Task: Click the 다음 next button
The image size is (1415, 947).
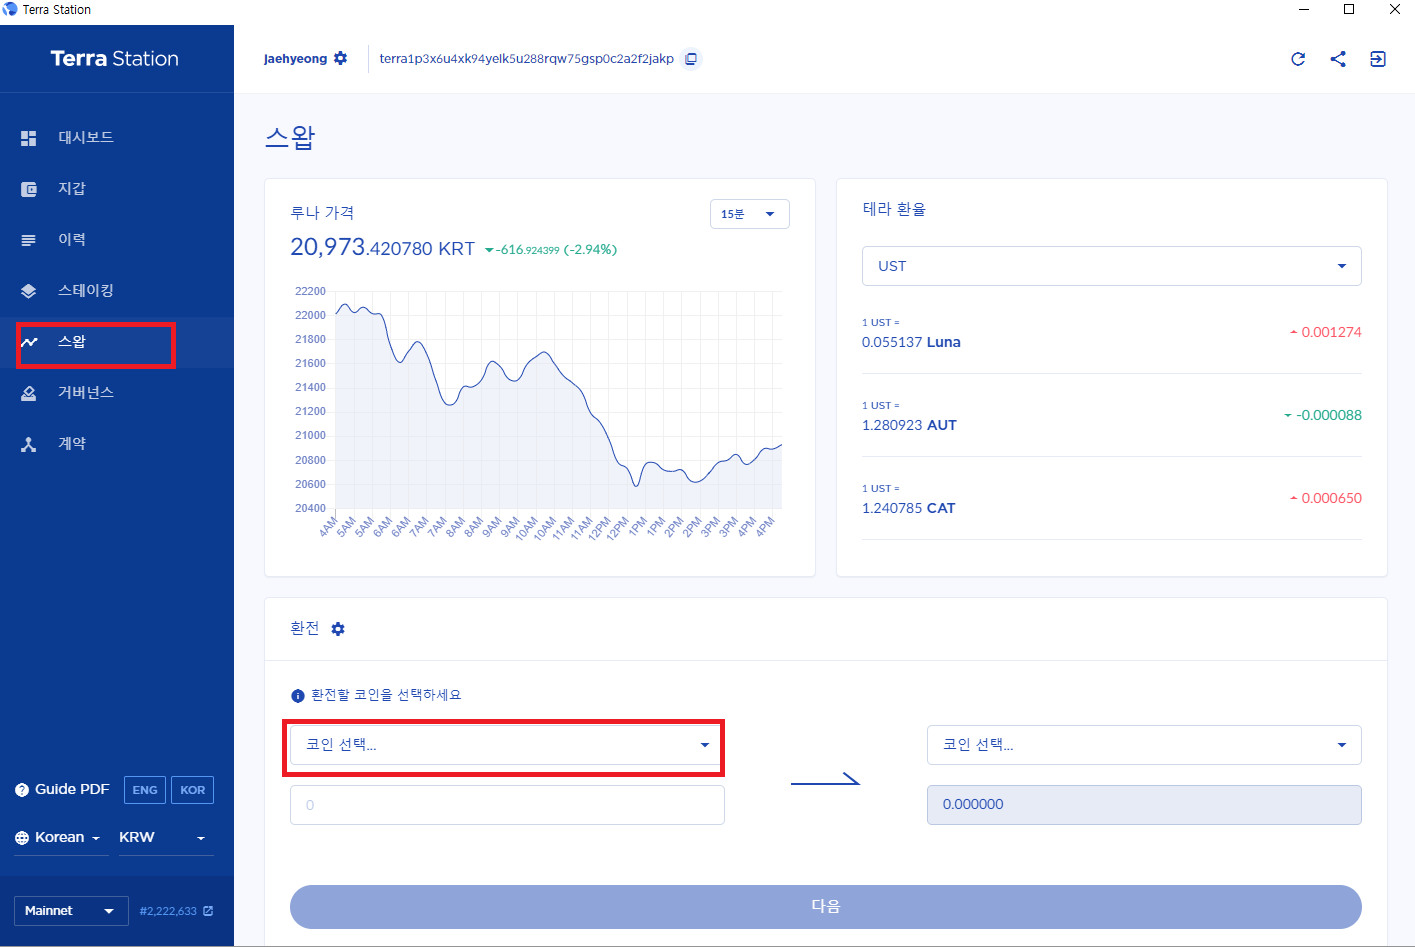Action: [x=826, y=907]
